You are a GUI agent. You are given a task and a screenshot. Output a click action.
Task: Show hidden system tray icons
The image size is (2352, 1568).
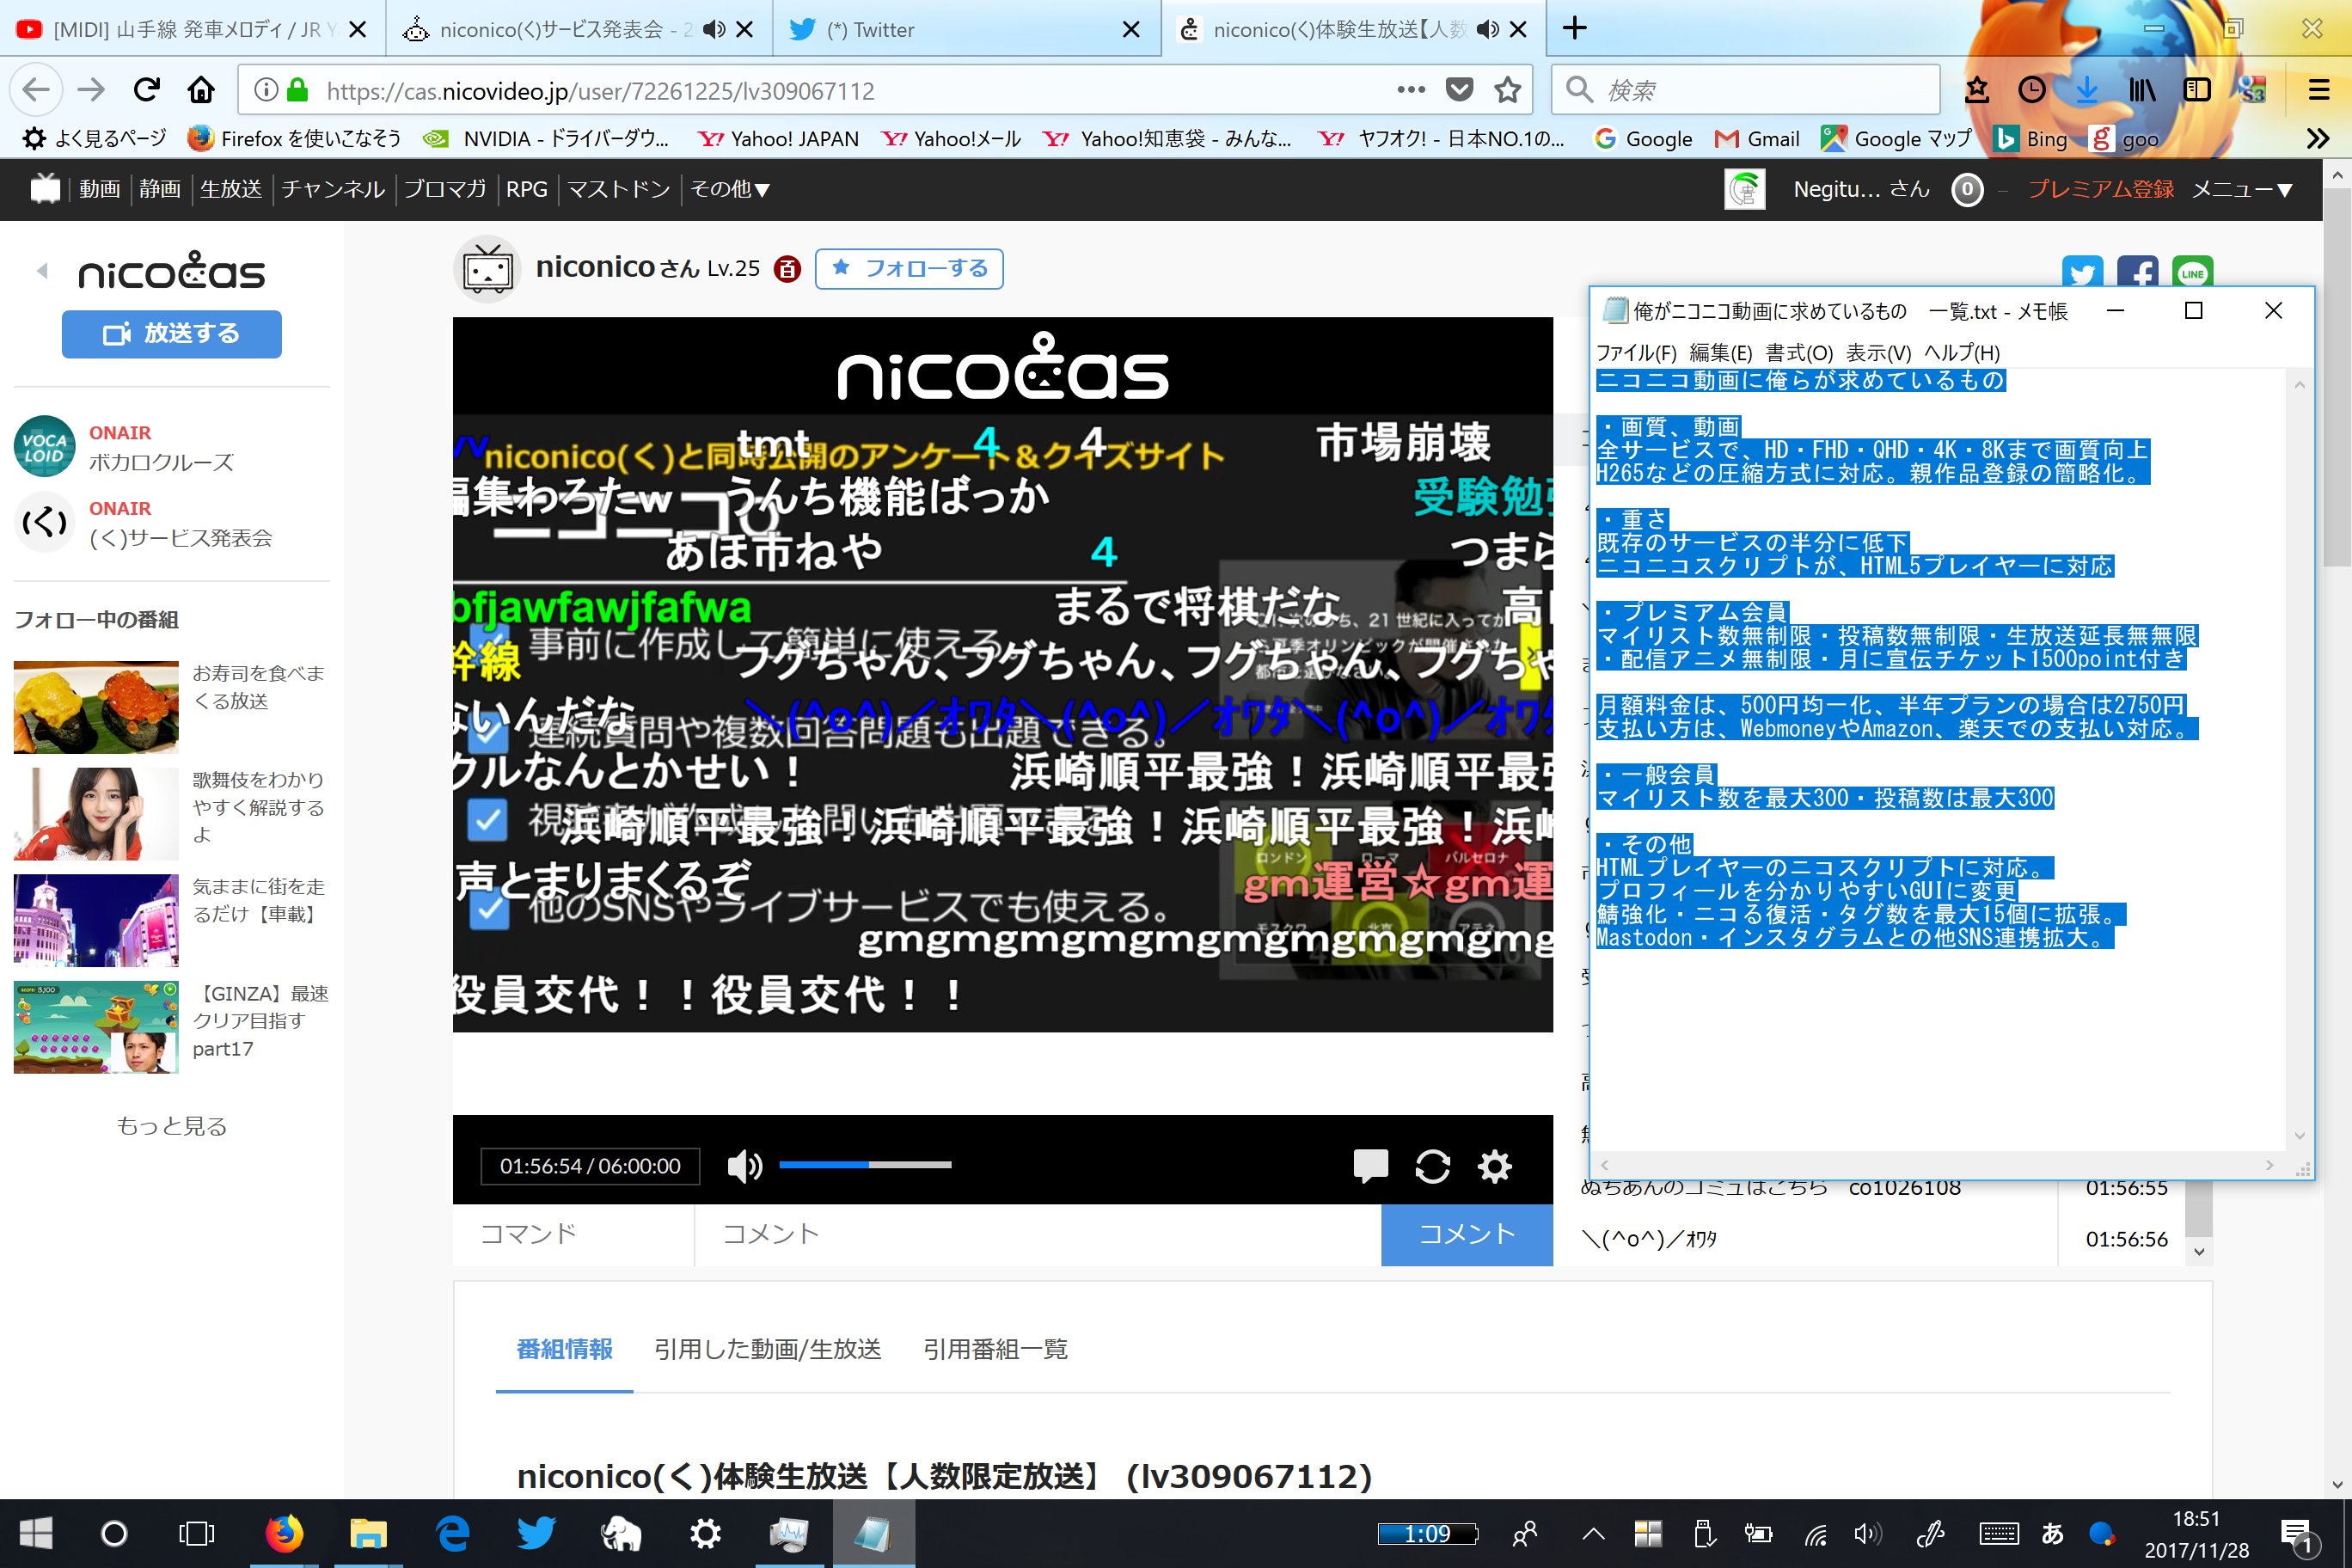click(1593, 1533)
